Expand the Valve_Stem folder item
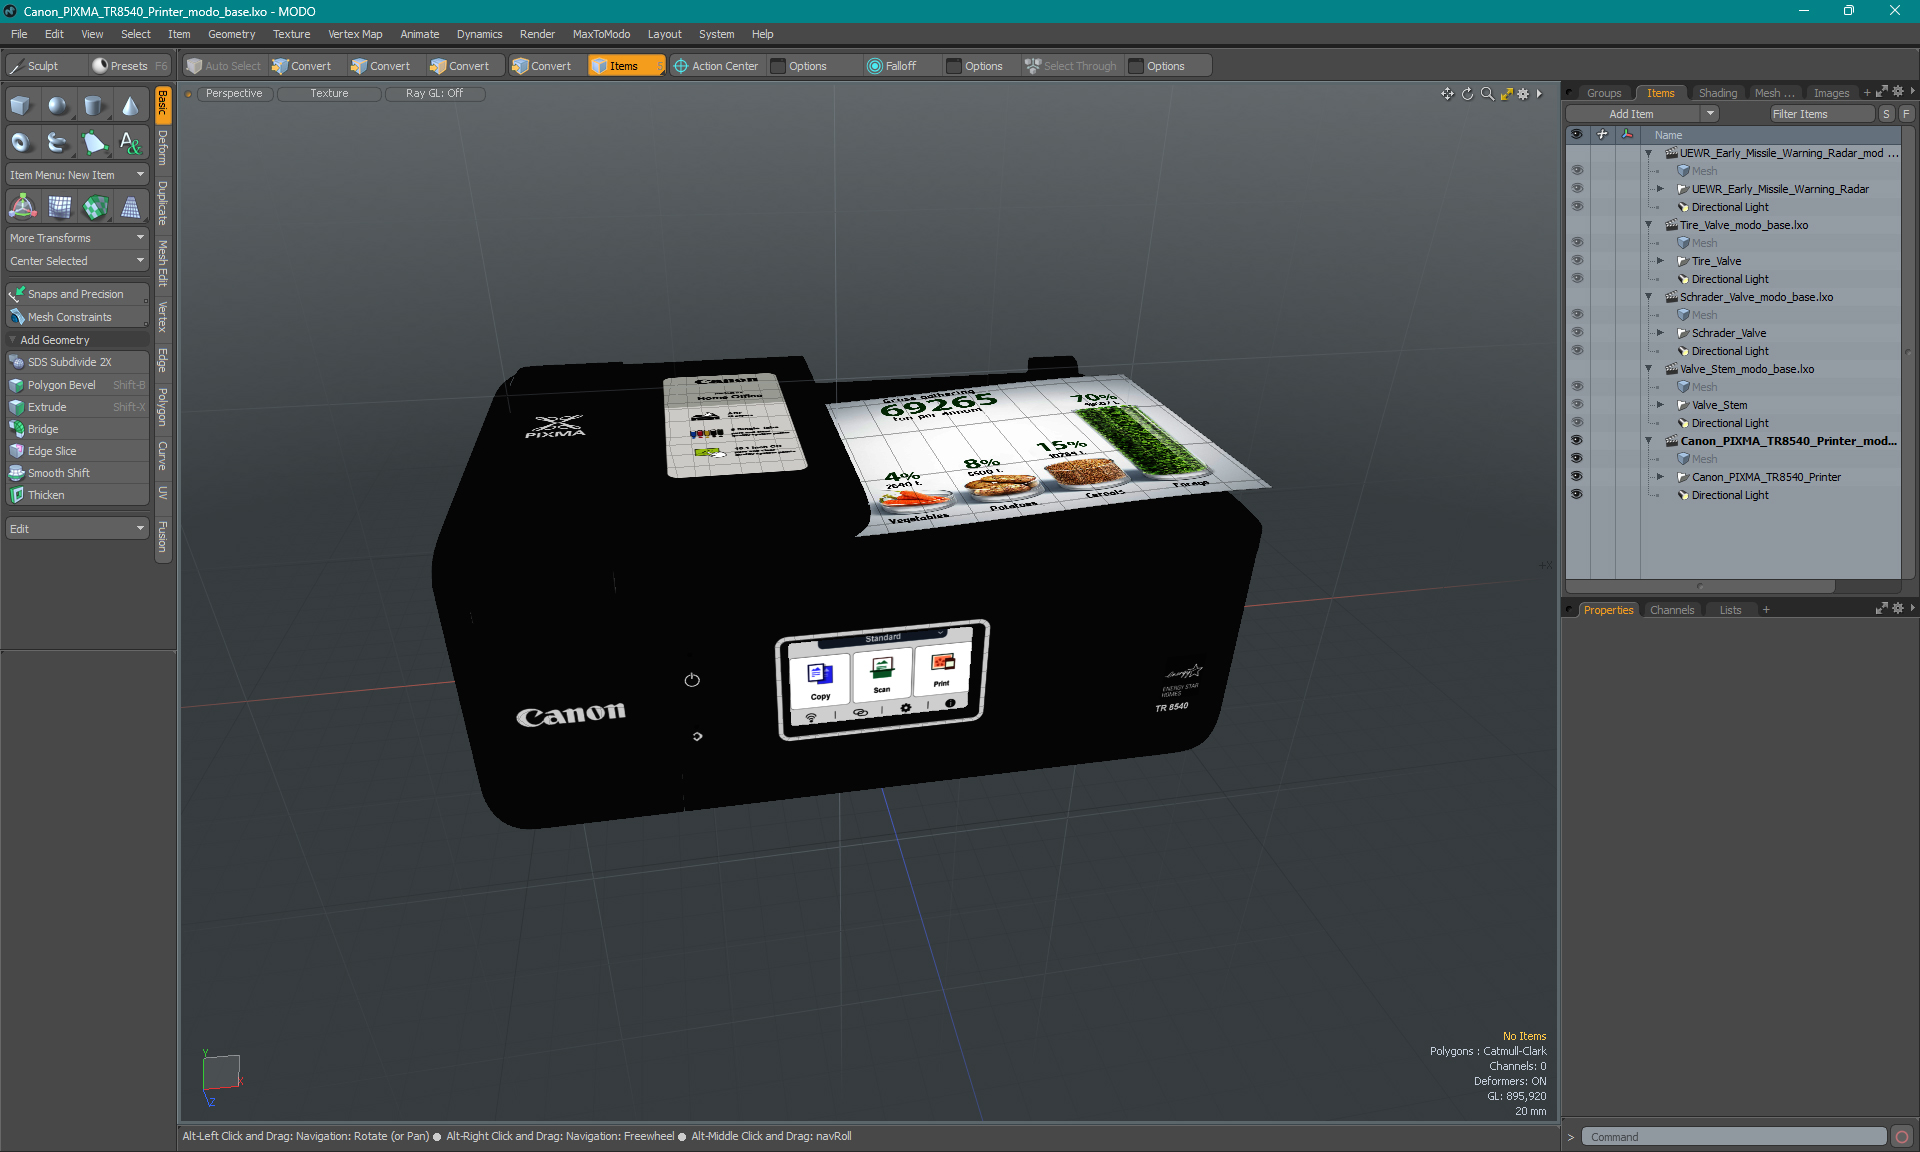 click(1660, 405)
